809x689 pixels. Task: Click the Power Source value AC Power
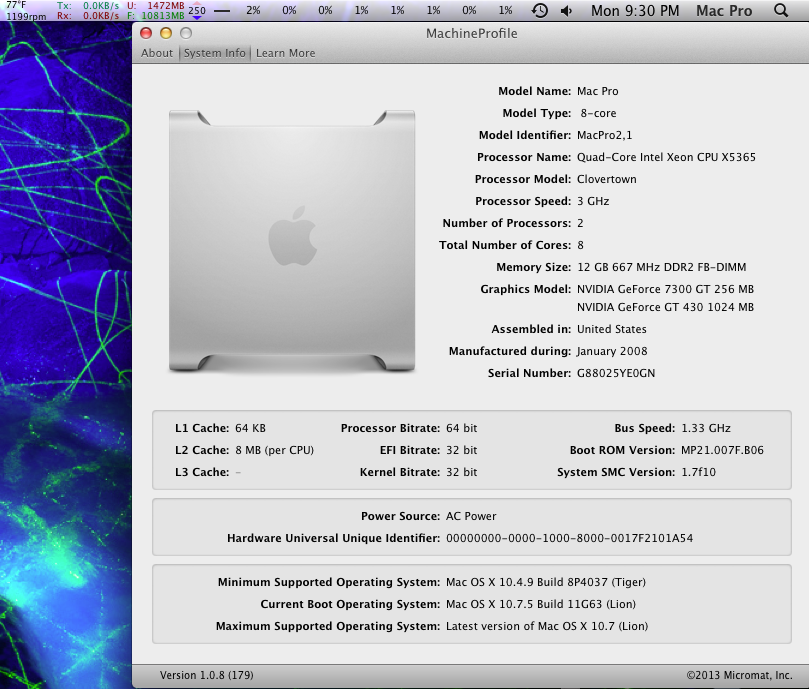(471, 516)
